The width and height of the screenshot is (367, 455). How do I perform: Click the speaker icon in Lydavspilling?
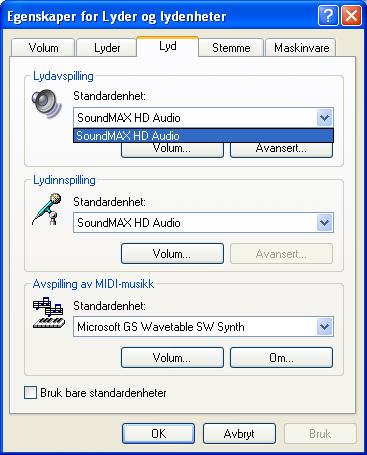tap(47, 104)
